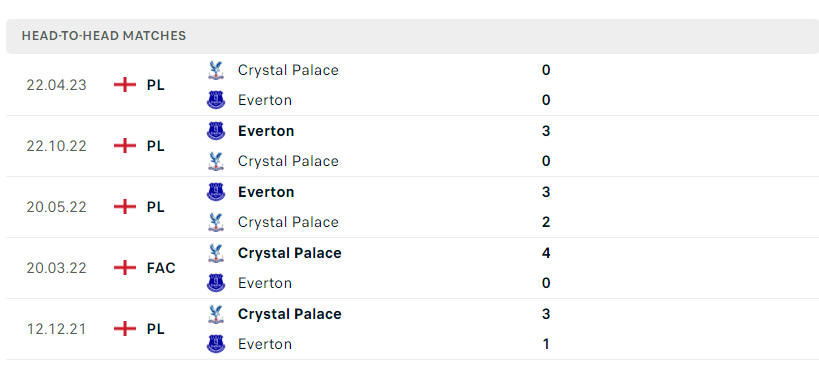Click Crystal Palace crest in 20.03.22 FAC match
Screen dimensions: 819x367
[x=216, y=253]
